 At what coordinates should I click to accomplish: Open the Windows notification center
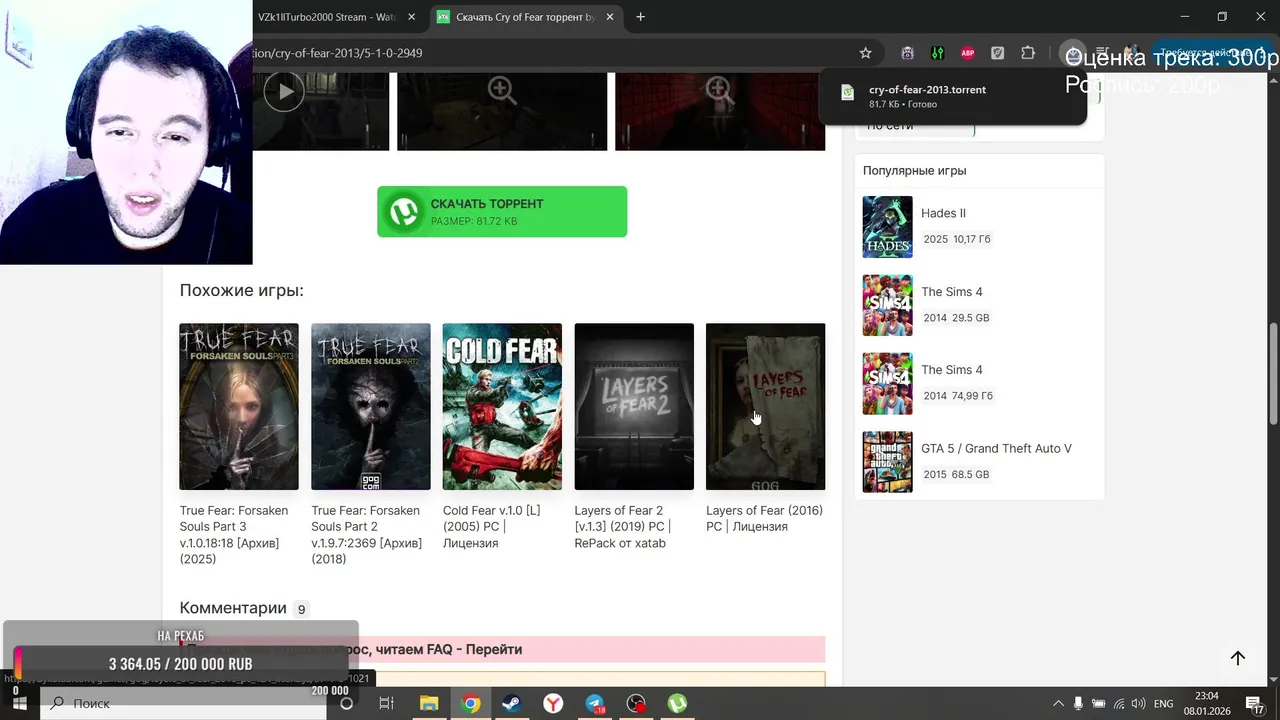tap(1257, 704)
